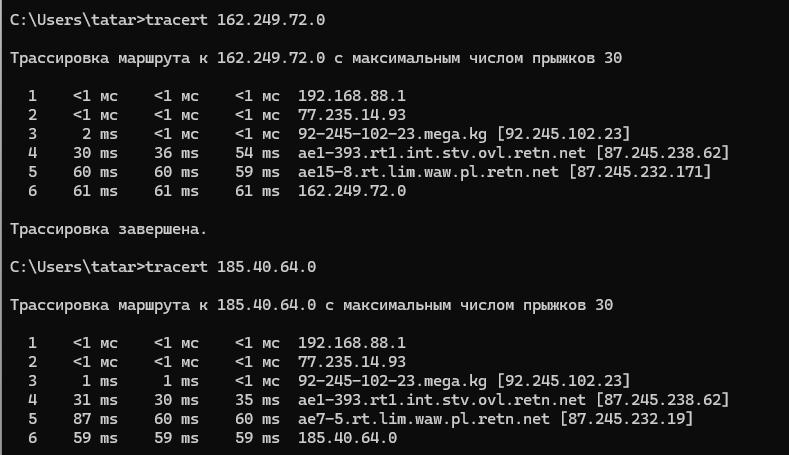Image resolution: width=789 pixels, height=455 pixels.
Task: Click bracketed IP 87.245.232.19
Action: 626,419
